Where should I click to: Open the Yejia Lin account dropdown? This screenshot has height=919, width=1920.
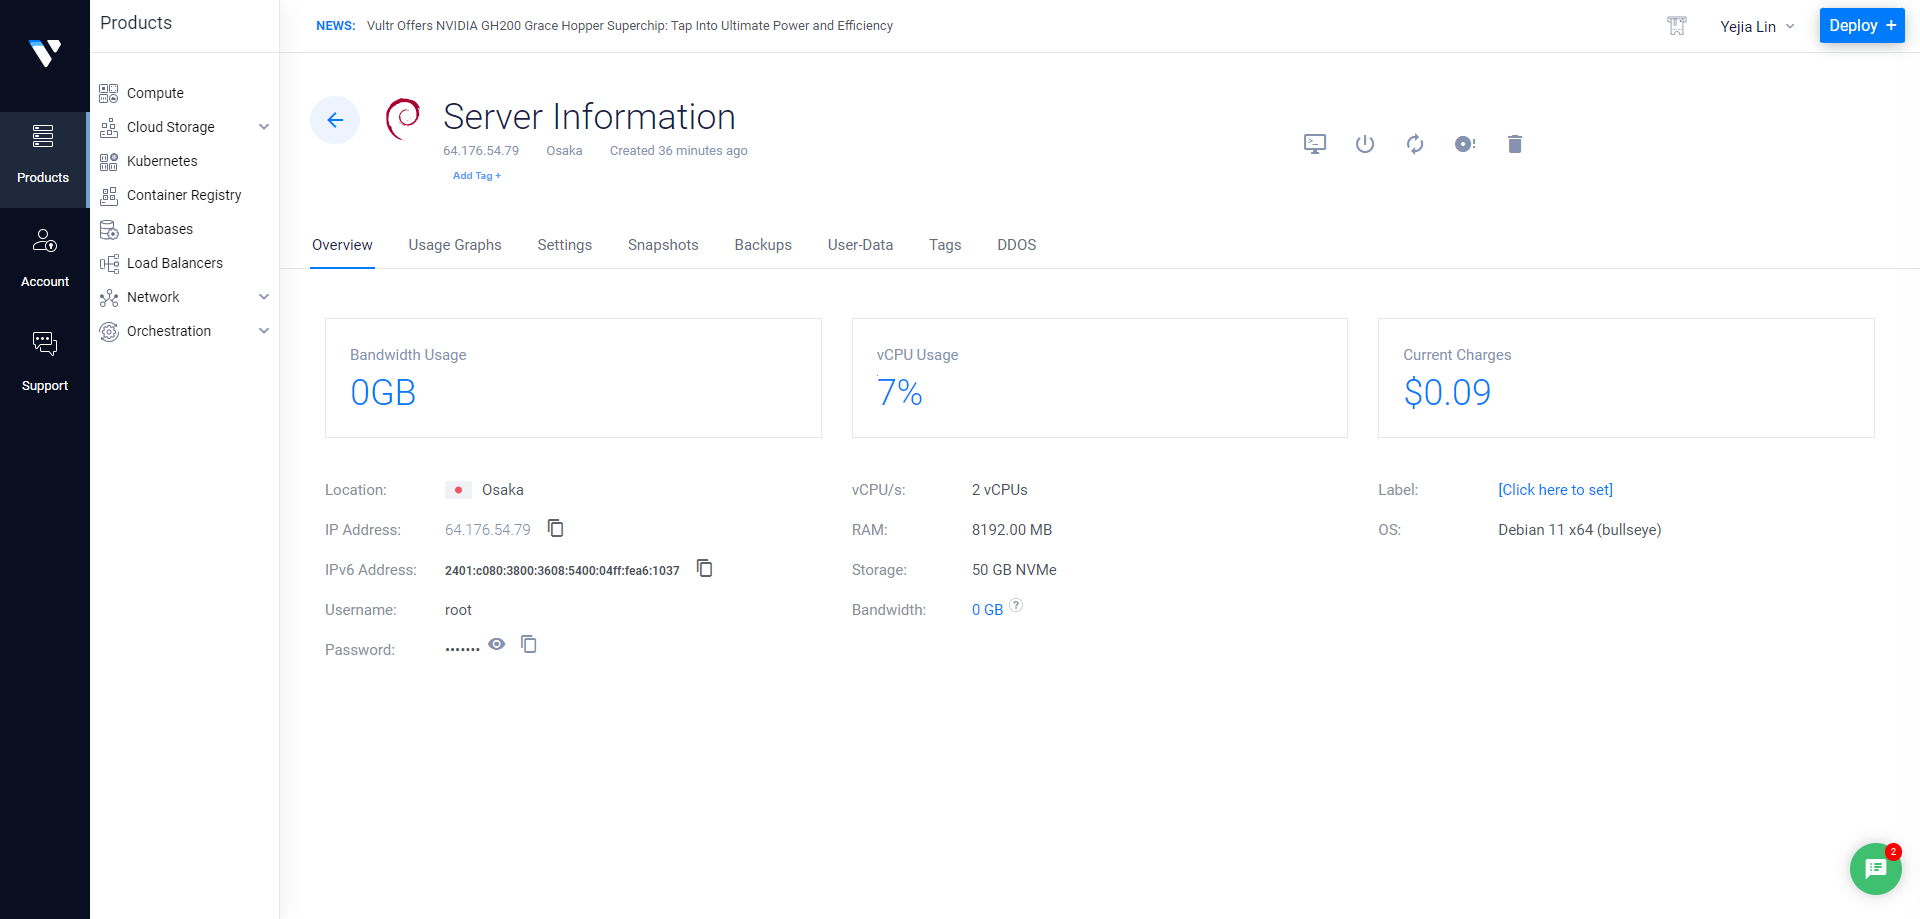(x=1757, y=27)
